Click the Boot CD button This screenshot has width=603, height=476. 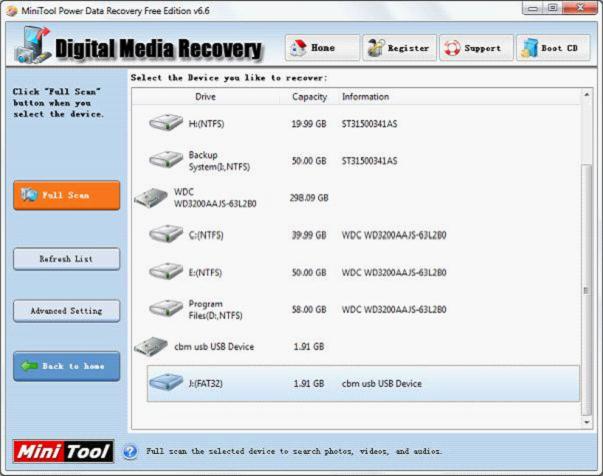pyautogui.click(x=553, y=48)
